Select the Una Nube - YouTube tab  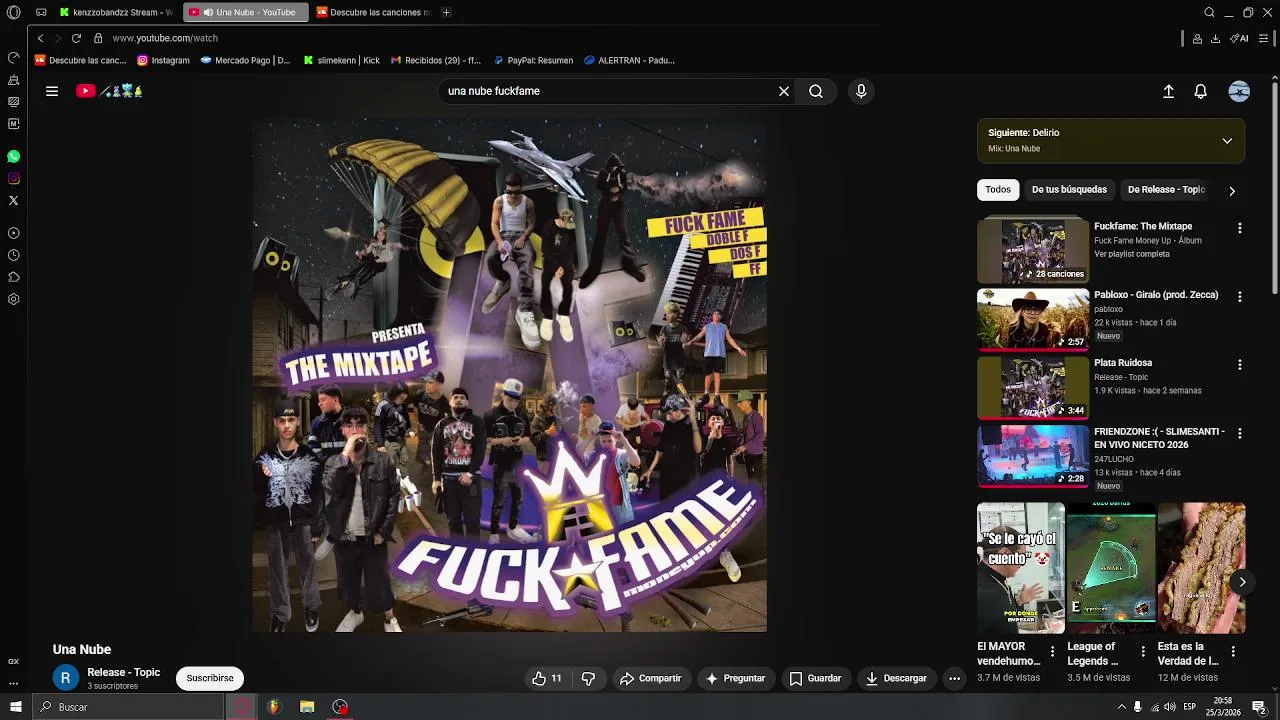click(x=246, y=12)
